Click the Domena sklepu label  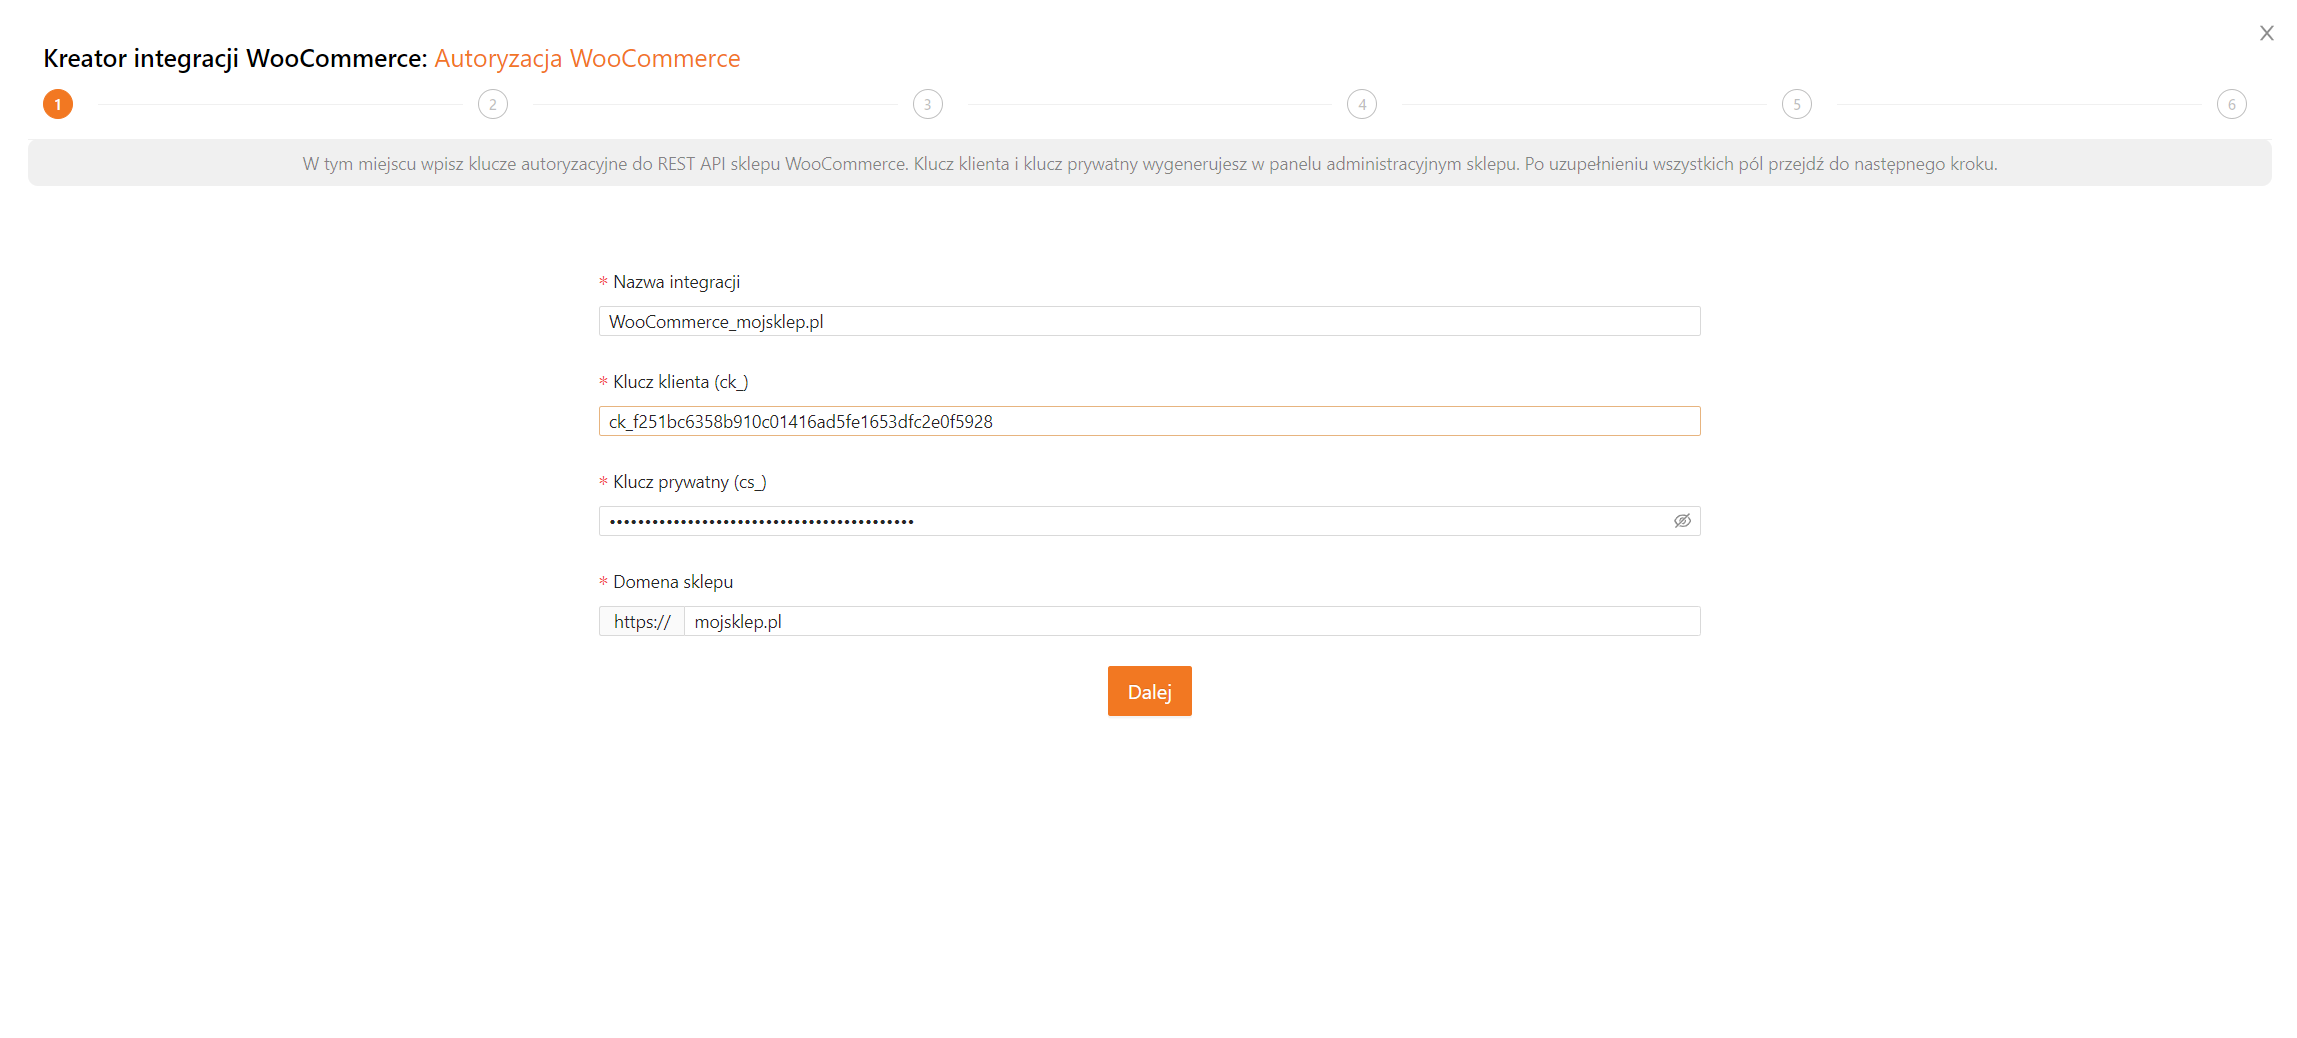click(672, 582)
